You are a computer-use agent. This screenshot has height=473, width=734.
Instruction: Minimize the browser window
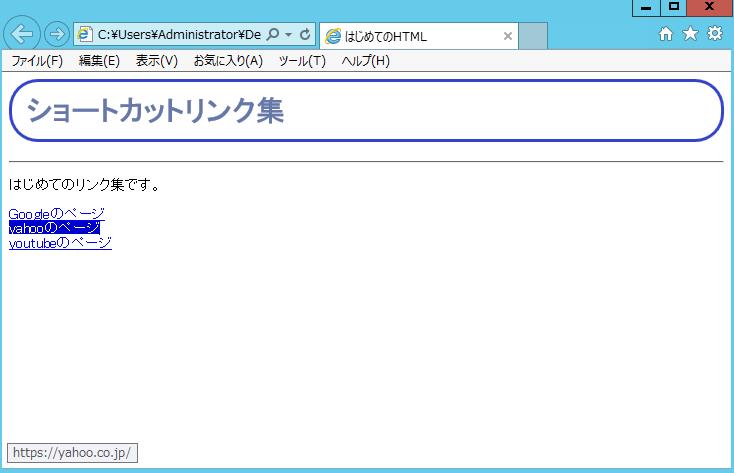tap(646, 7)
